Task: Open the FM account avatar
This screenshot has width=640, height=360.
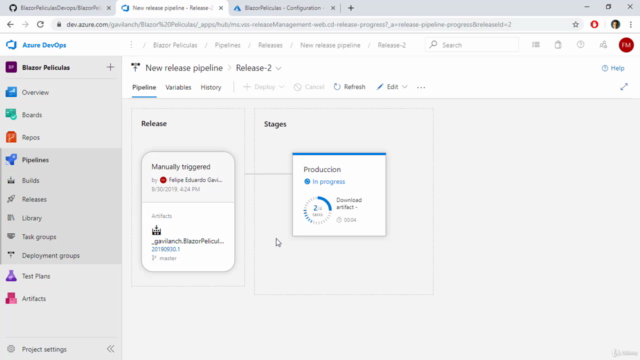Action: click(x=626, y=45)
